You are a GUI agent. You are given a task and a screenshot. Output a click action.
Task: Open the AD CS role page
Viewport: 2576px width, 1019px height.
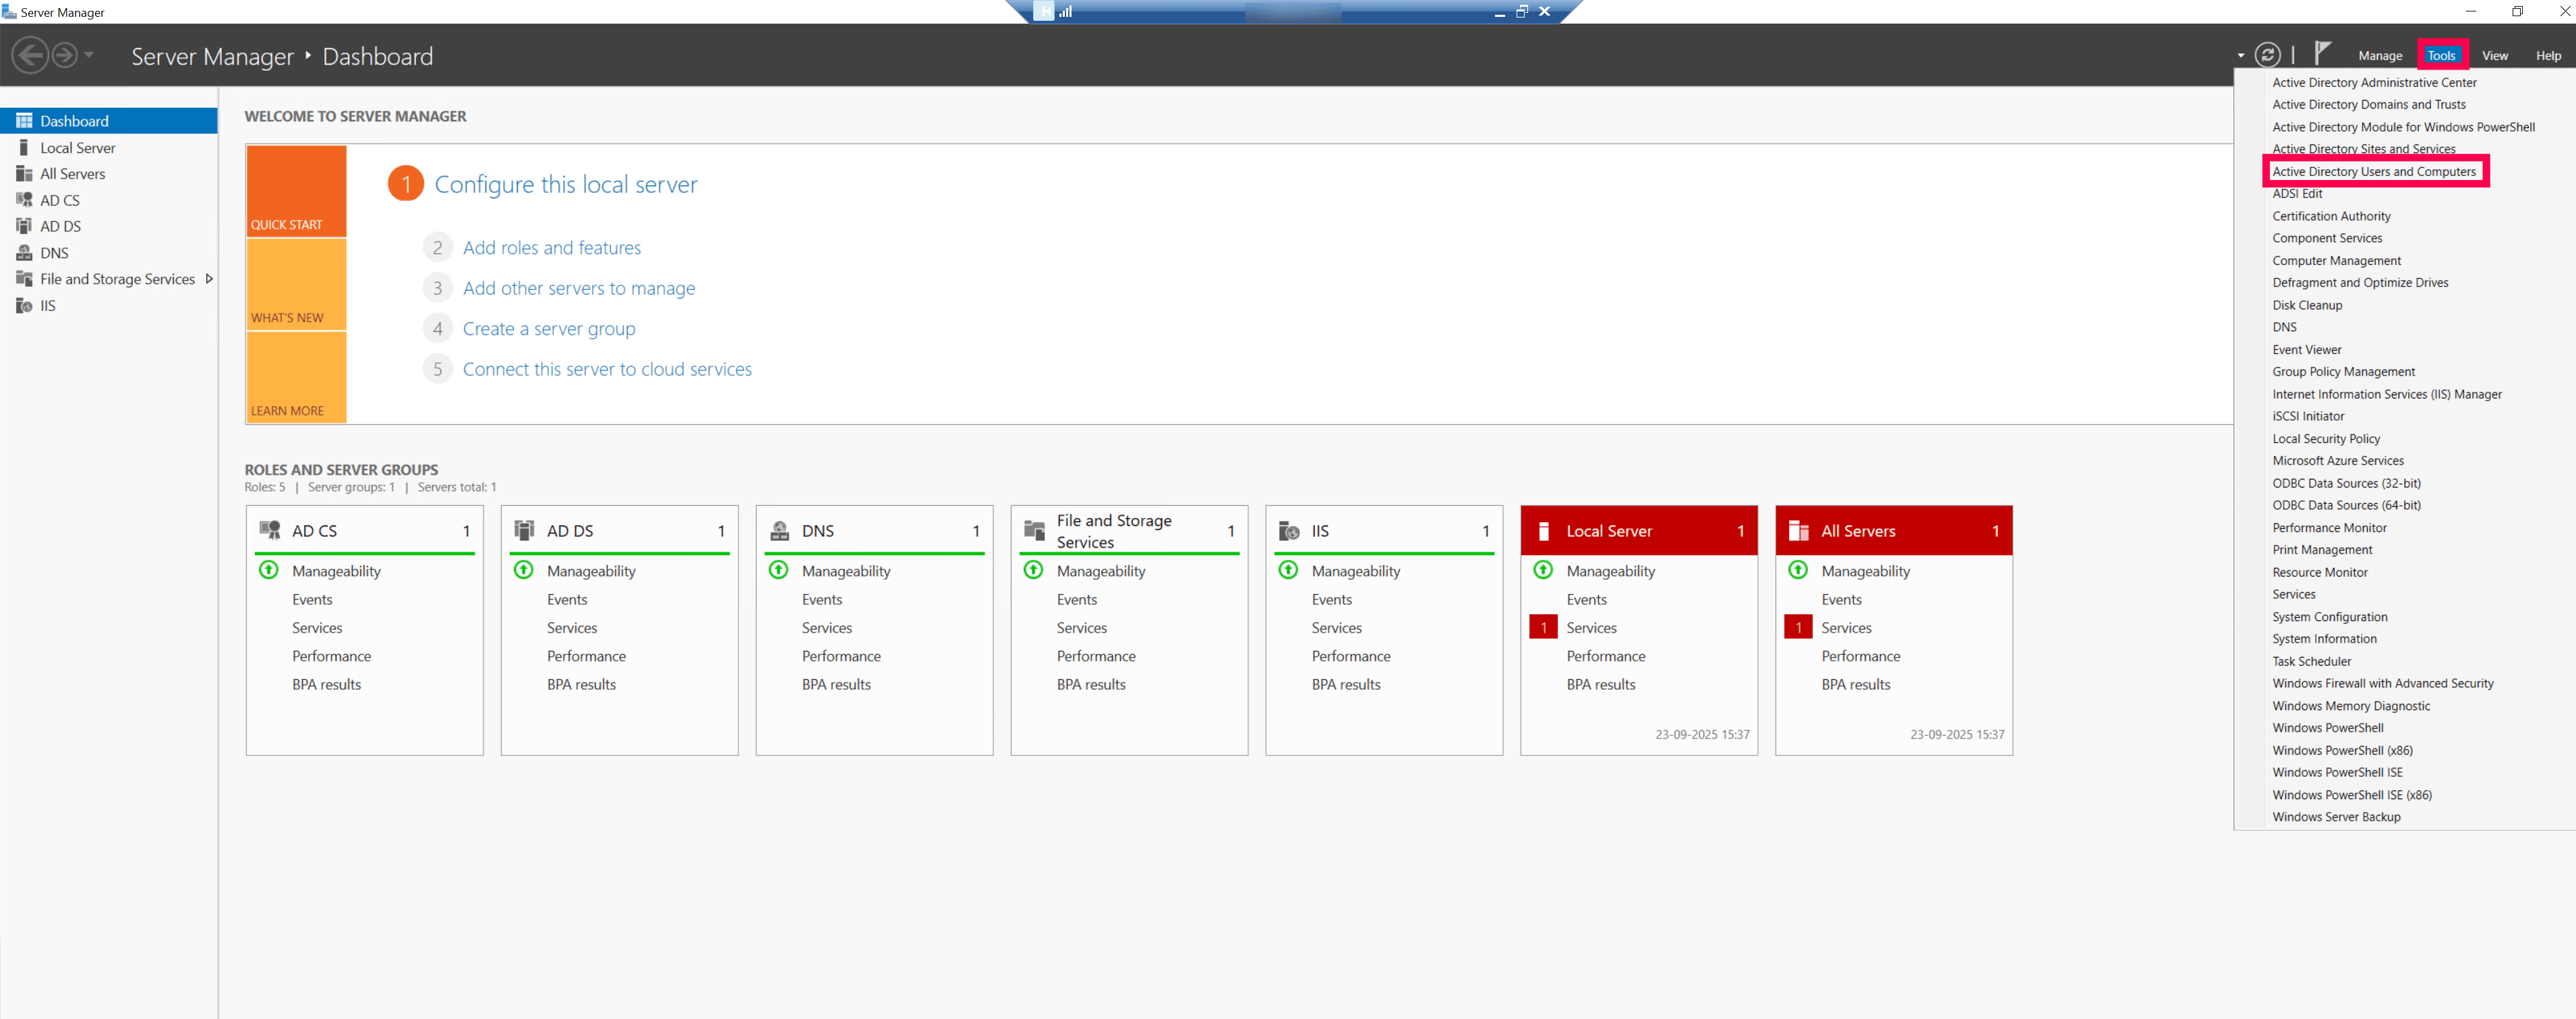coord(60,200)
